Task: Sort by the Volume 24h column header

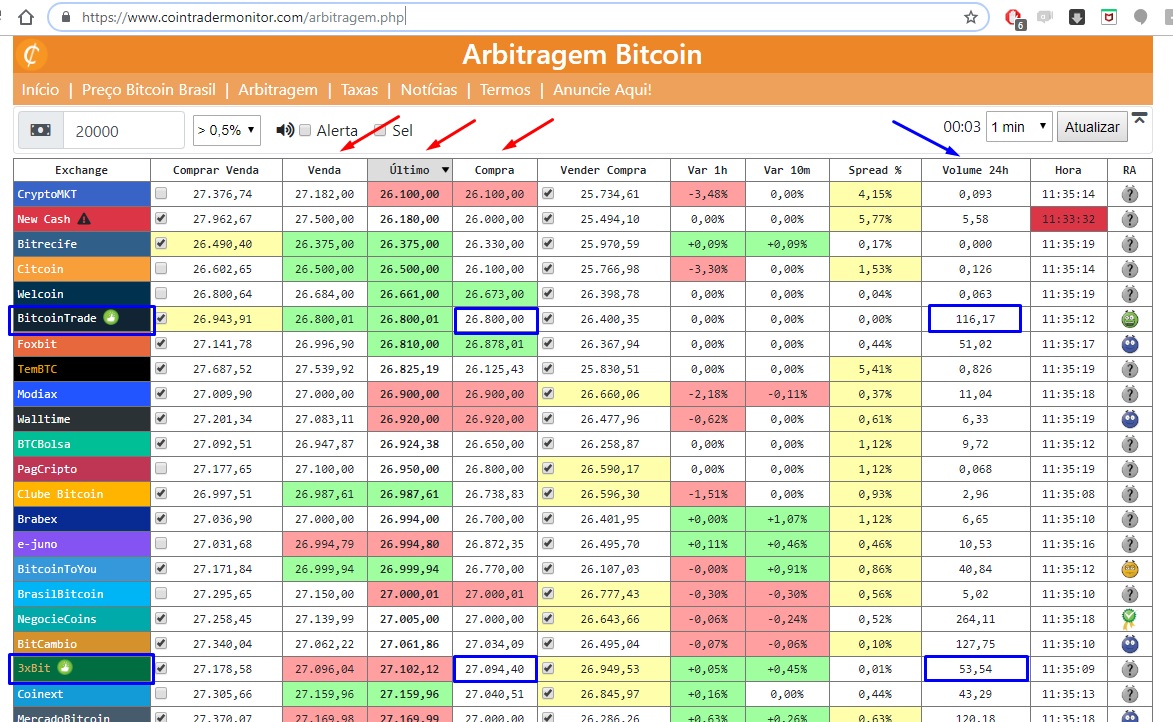Action: (x=976, y=170)
